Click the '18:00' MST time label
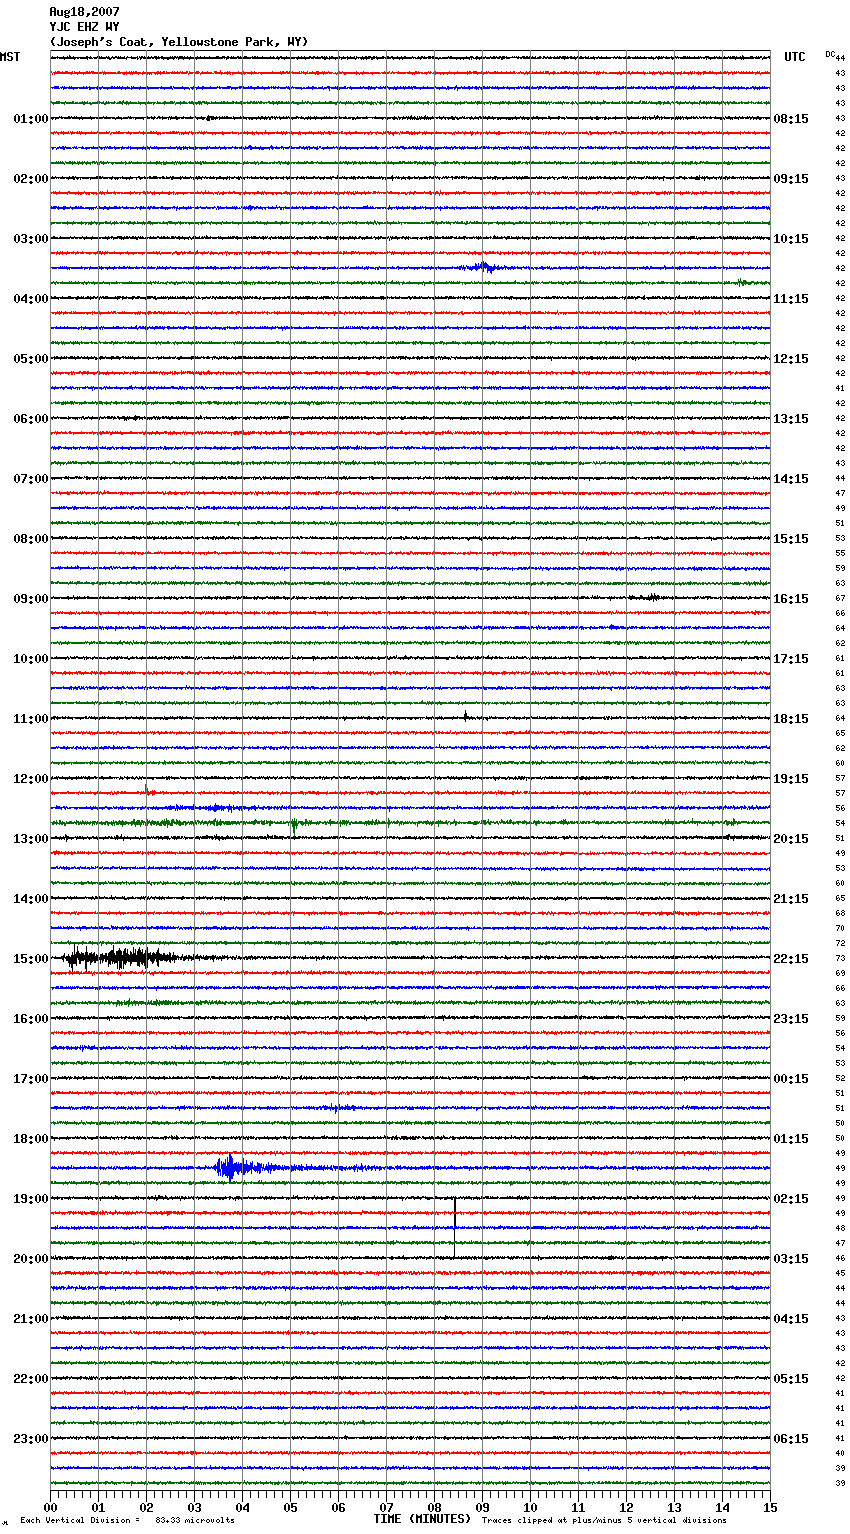This screenshot has width=850, height=1534. point(31,1139)
